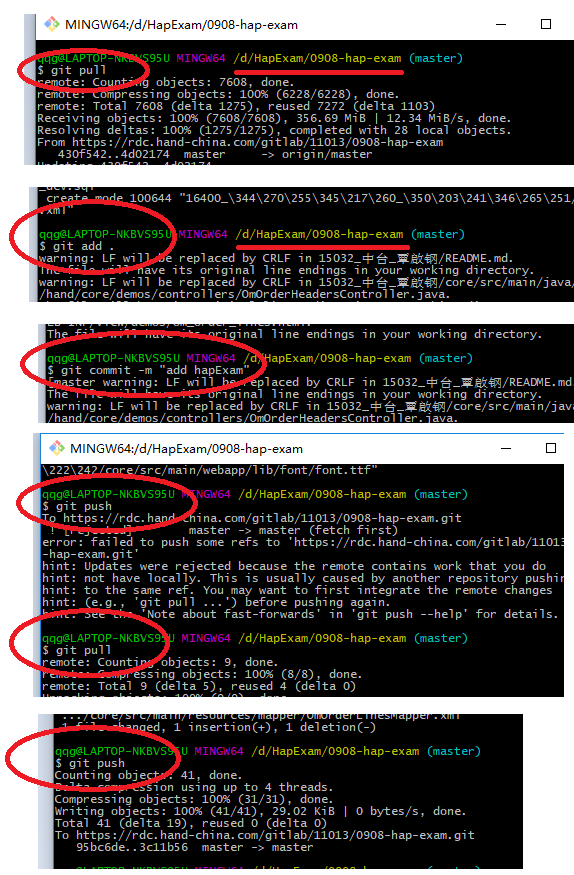Click the 'origin/master' ref text
The width and height of the screenshot is (574, 875).
click(x=326, y=155)
